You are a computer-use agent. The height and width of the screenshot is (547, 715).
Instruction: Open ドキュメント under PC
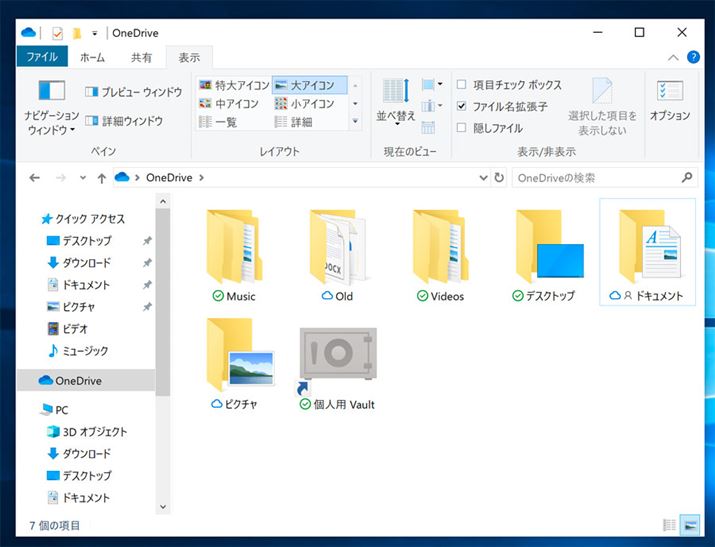(x=78, y=497)
